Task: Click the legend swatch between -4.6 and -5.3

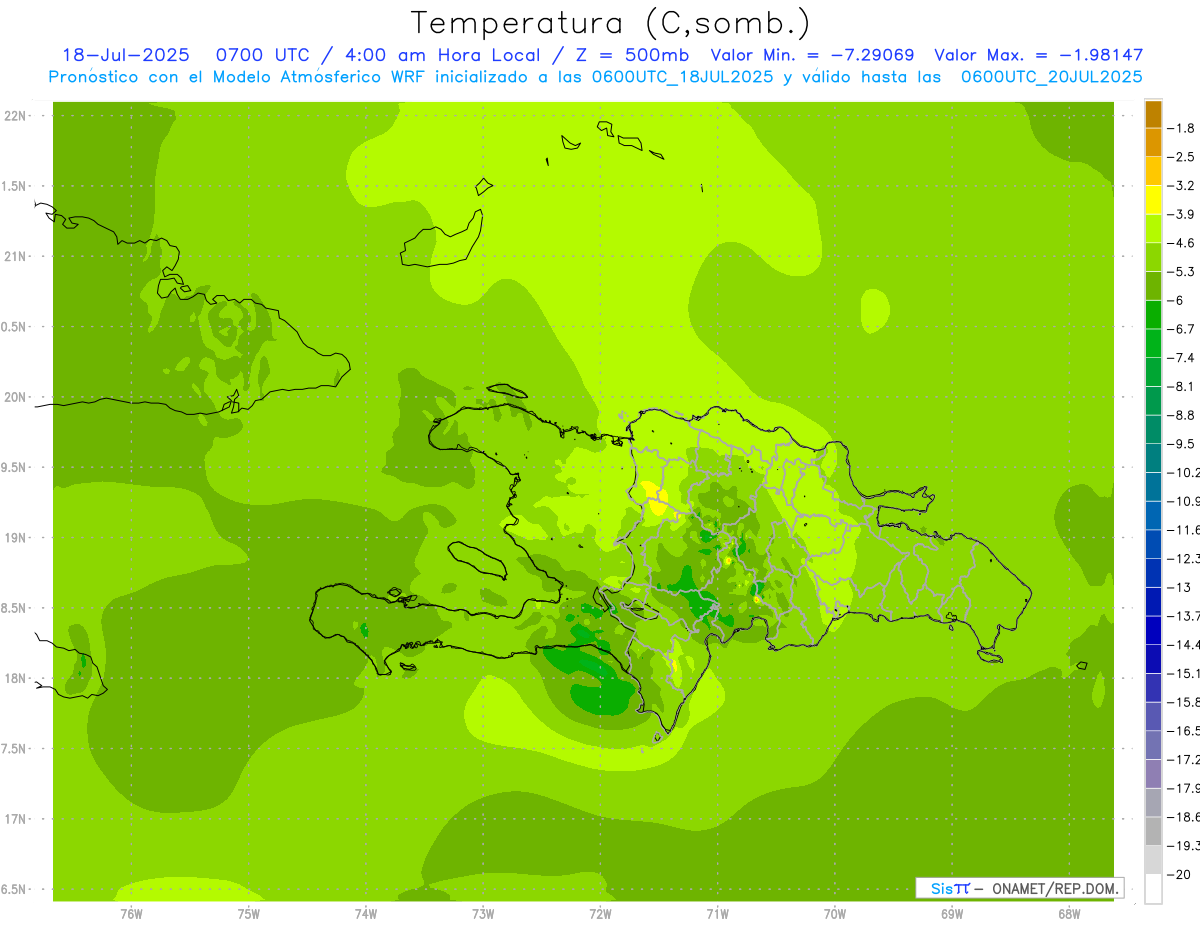Action: coord(1153,257)
